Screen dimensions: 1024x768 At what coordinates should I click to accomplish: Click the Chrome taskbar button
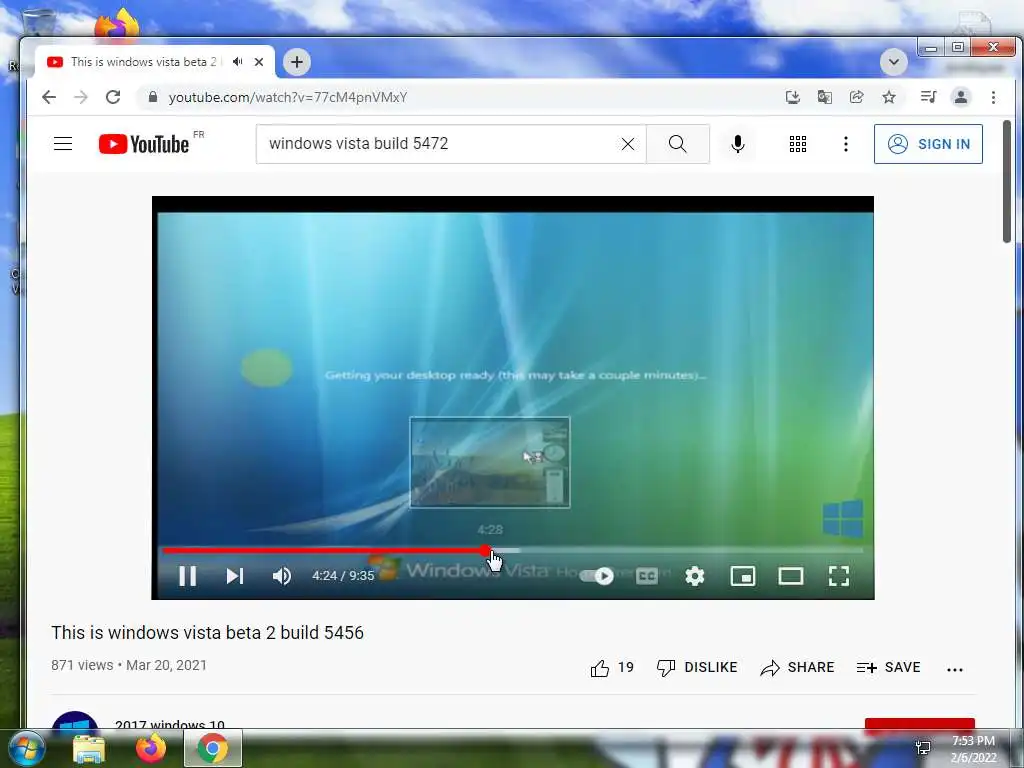[212, 748]
